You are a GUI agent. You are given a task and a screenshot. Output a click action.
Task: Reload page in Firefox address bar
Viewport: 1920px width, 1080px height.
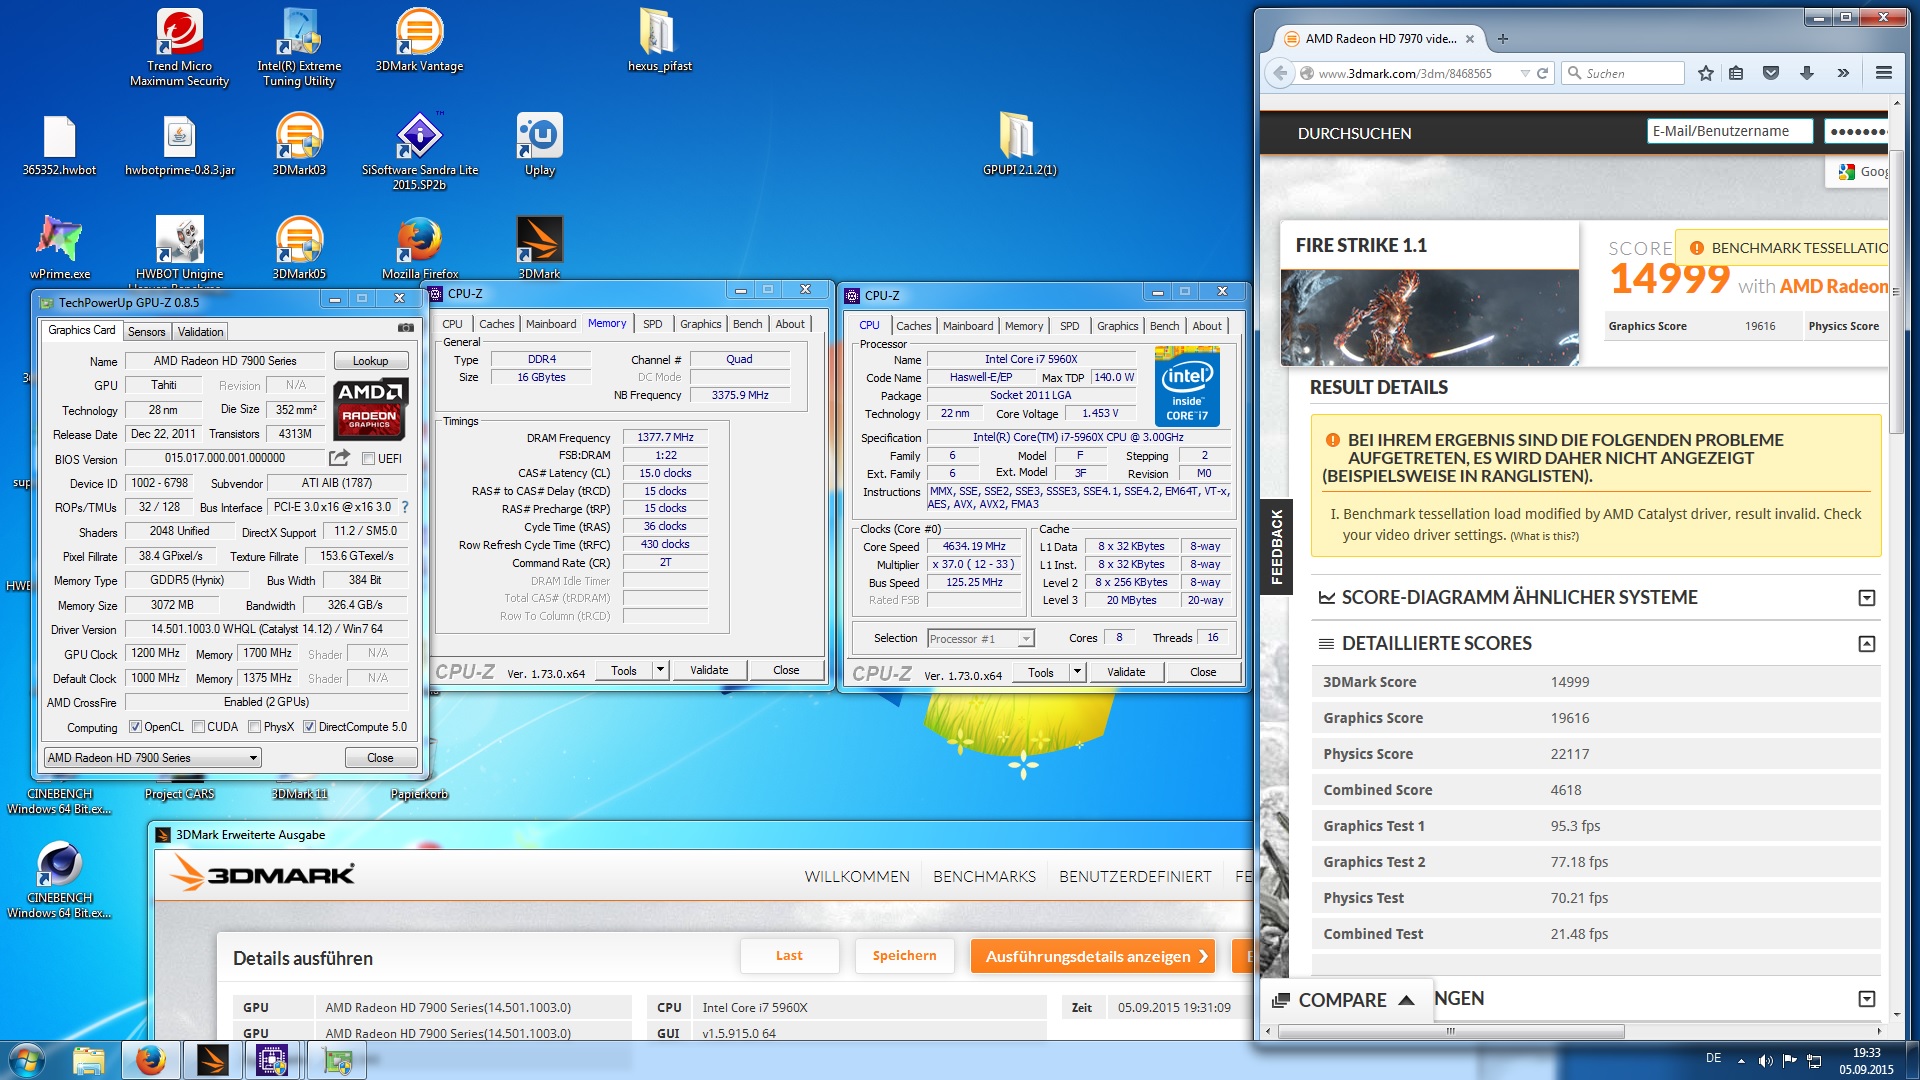point(1542,73)
